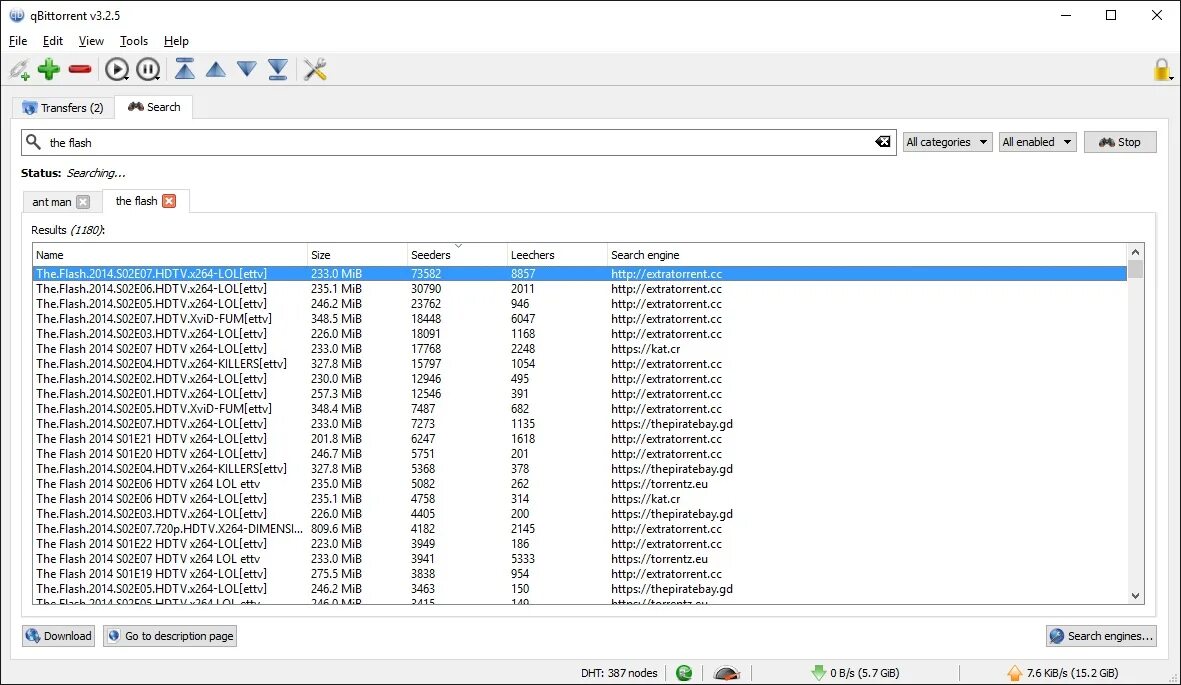Open the Edit menu
Viewport: 1181px width, 685px height.
click(x=53, y=41)
